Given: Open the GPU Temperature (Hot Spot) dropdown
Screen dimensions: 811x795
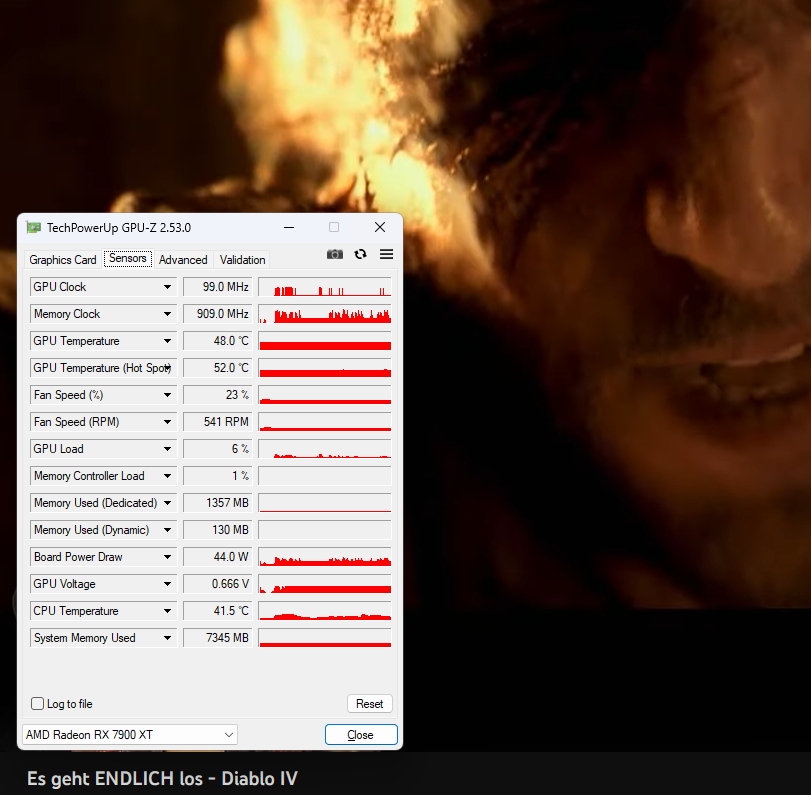Looking at the screenshot, I should coord(167,368).
